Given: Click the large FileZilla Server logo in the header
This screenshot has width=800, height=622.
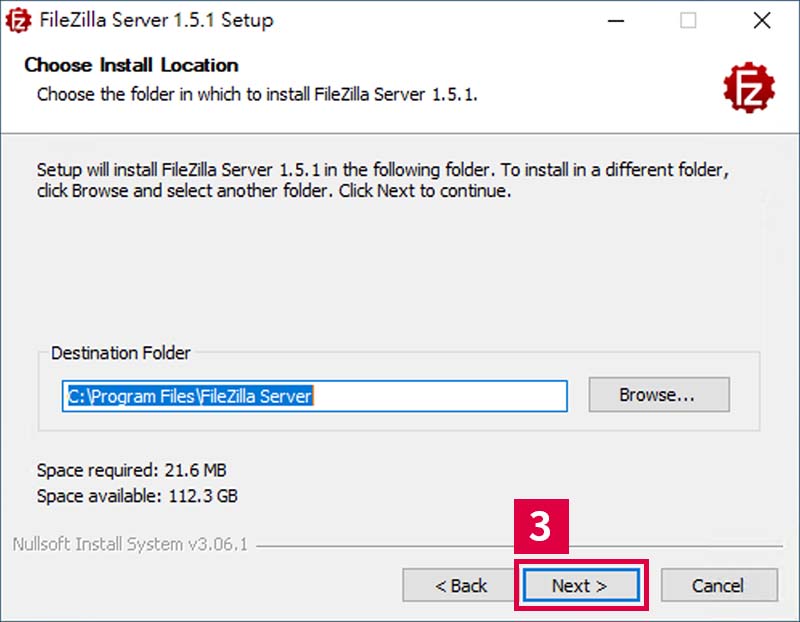Looking at the screenshot, I should pyautogui.click(x=748, y=87).
